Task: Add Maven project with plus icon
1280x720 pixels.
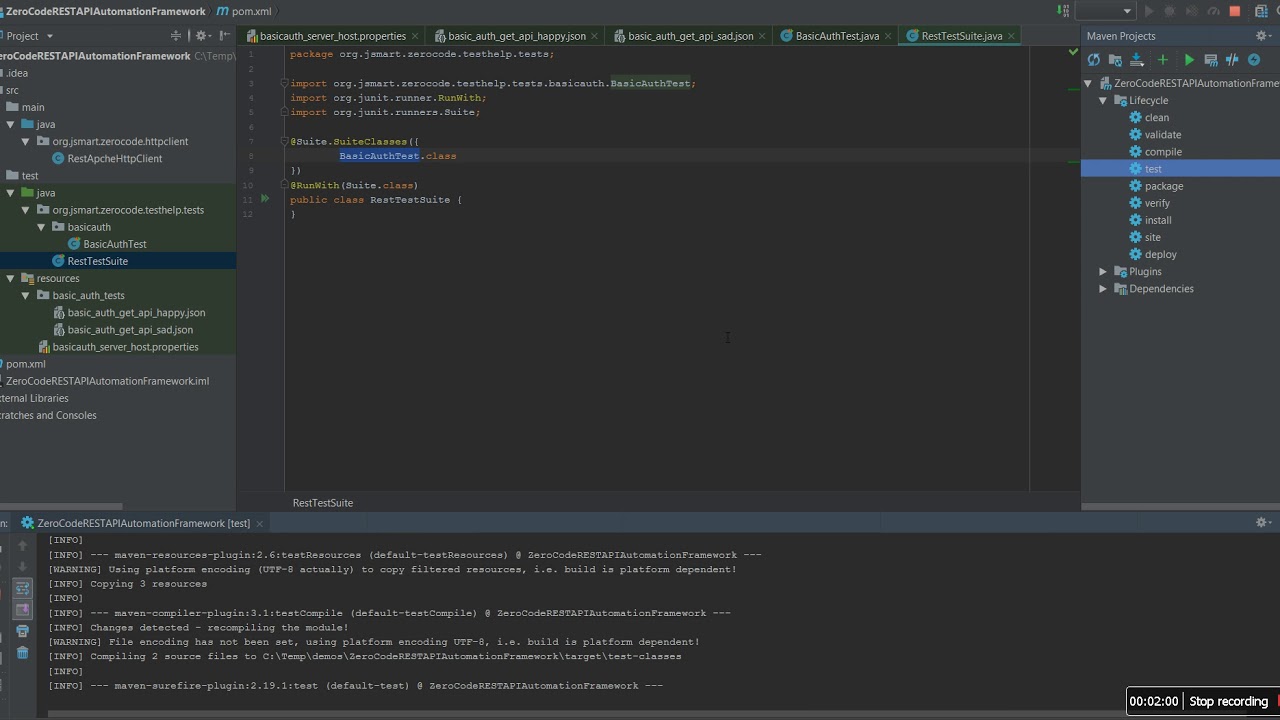Action: tap(1163, 60)
